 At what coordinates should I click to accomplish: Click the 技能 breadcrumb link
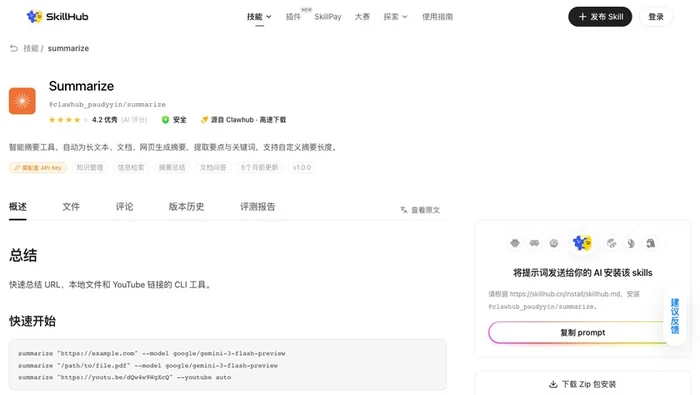tap(31, 48)
